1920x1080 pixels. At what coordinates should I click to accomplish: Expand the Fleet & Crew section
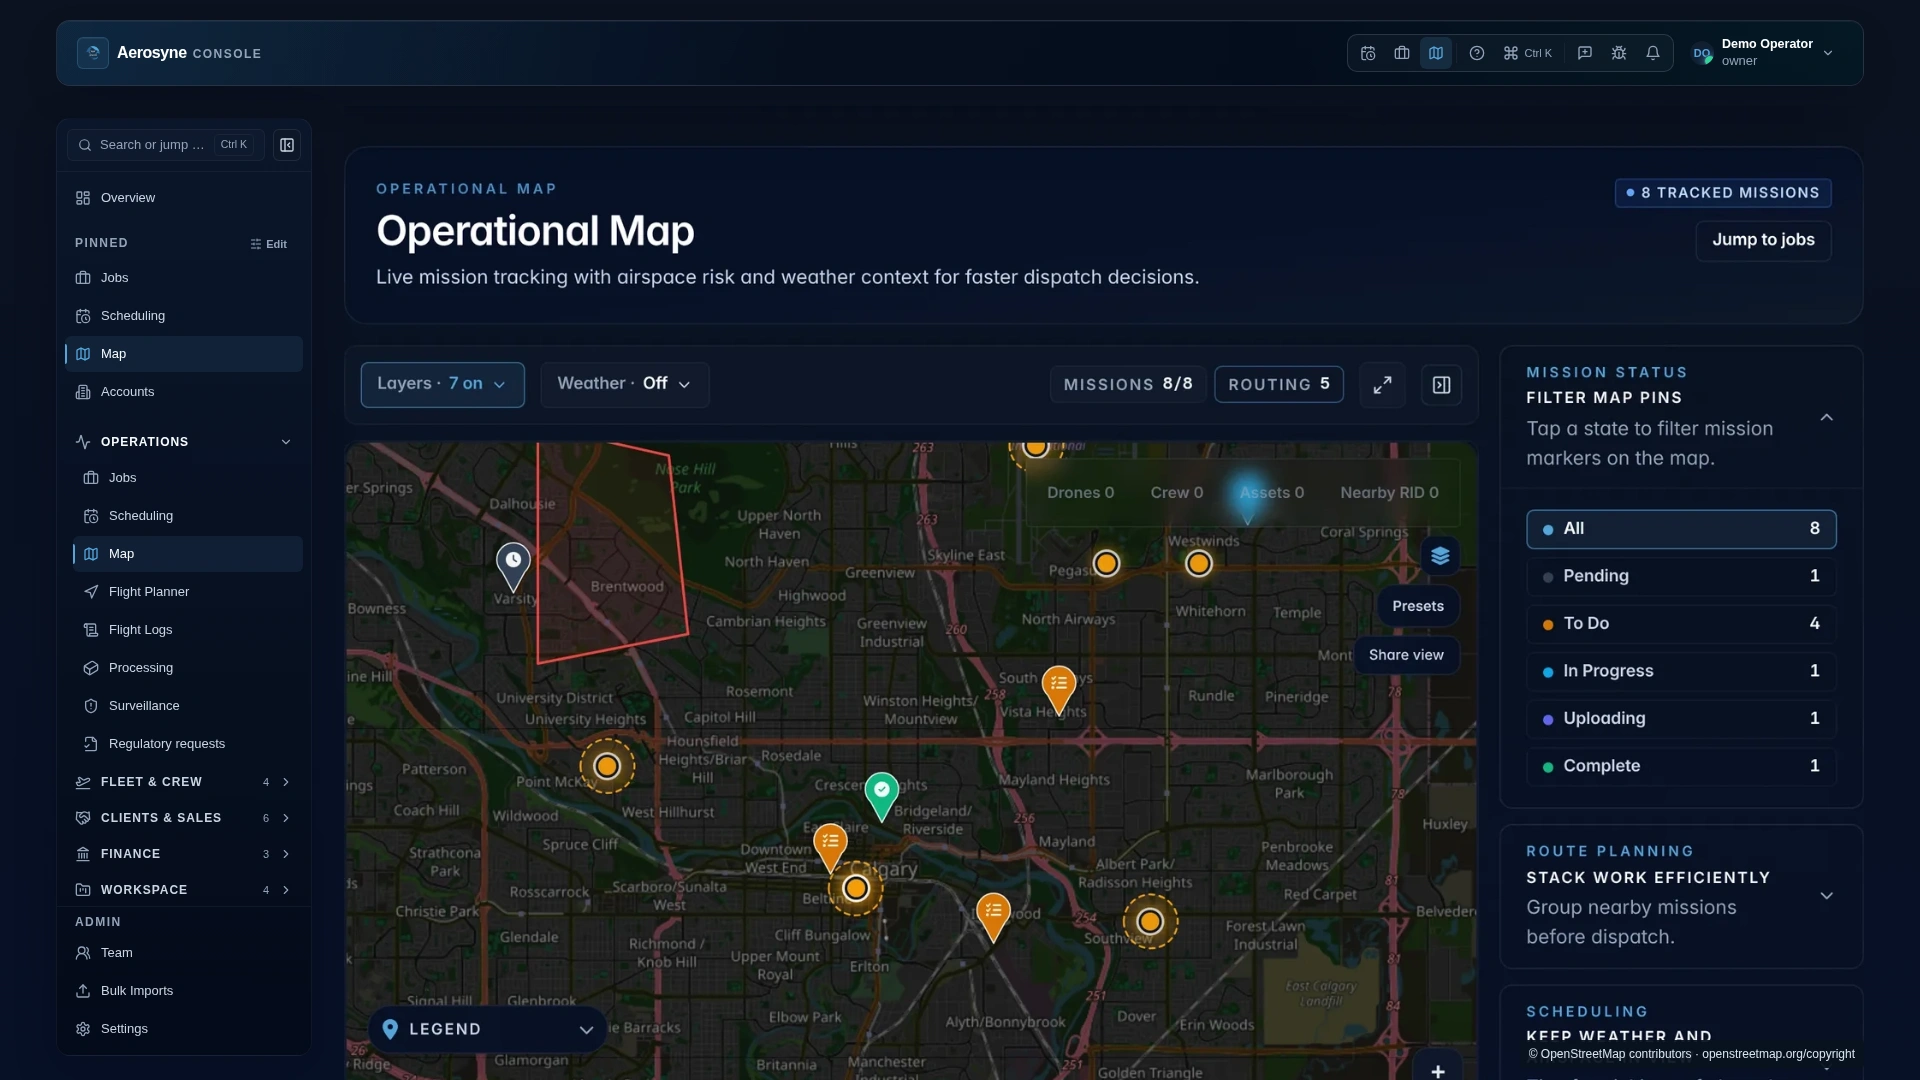184,782
